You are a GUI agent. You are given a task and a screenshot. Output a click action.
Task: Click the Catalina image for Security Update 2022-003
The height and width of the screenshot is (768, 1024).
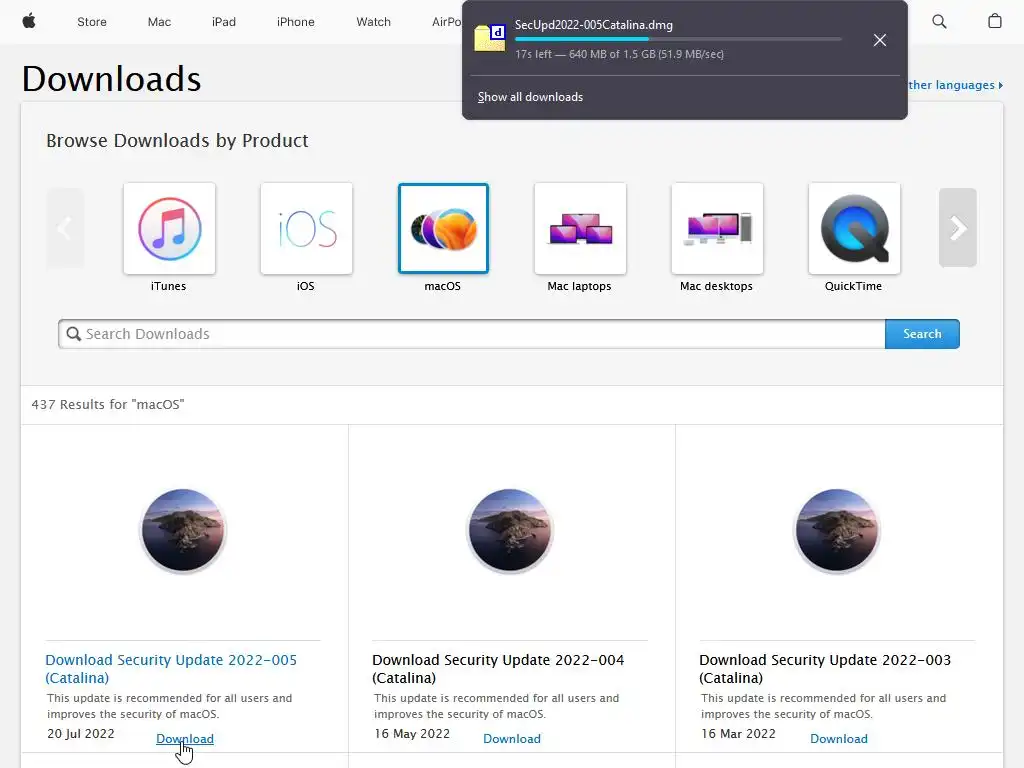coord(837,530)
